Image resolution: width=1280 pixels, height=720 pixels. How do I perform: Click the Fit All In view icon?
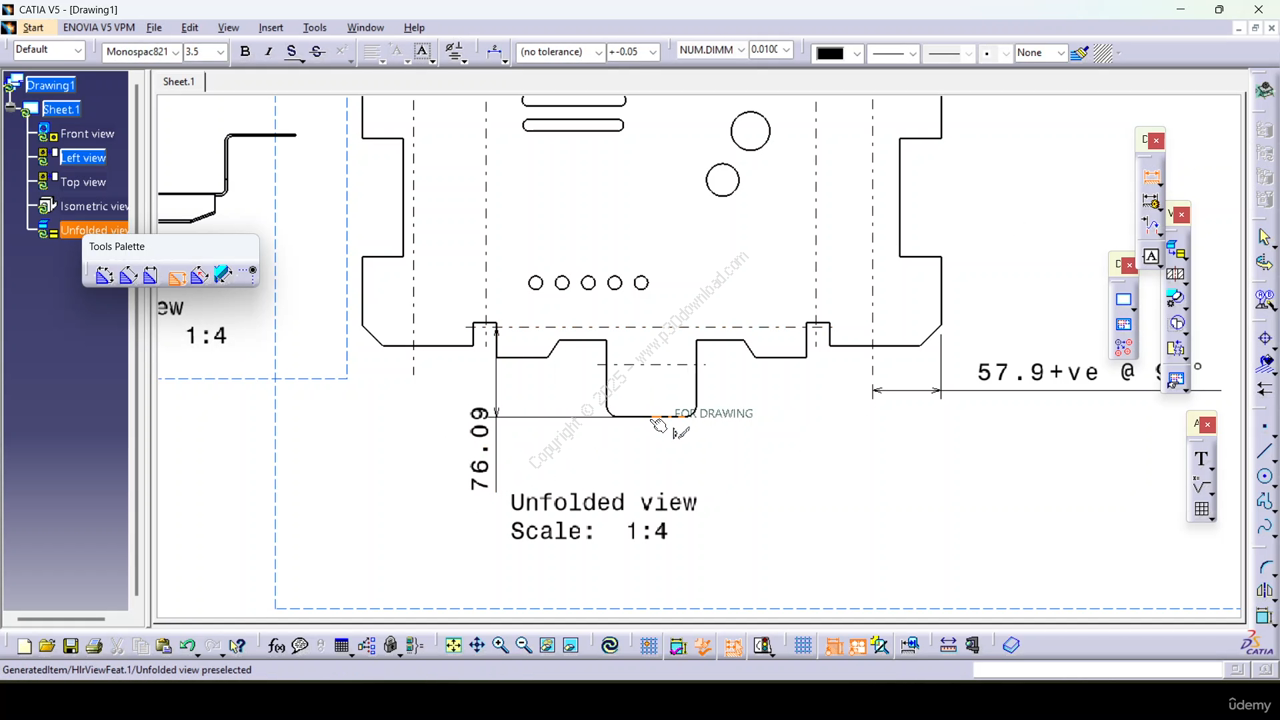(x=453, y=646)
